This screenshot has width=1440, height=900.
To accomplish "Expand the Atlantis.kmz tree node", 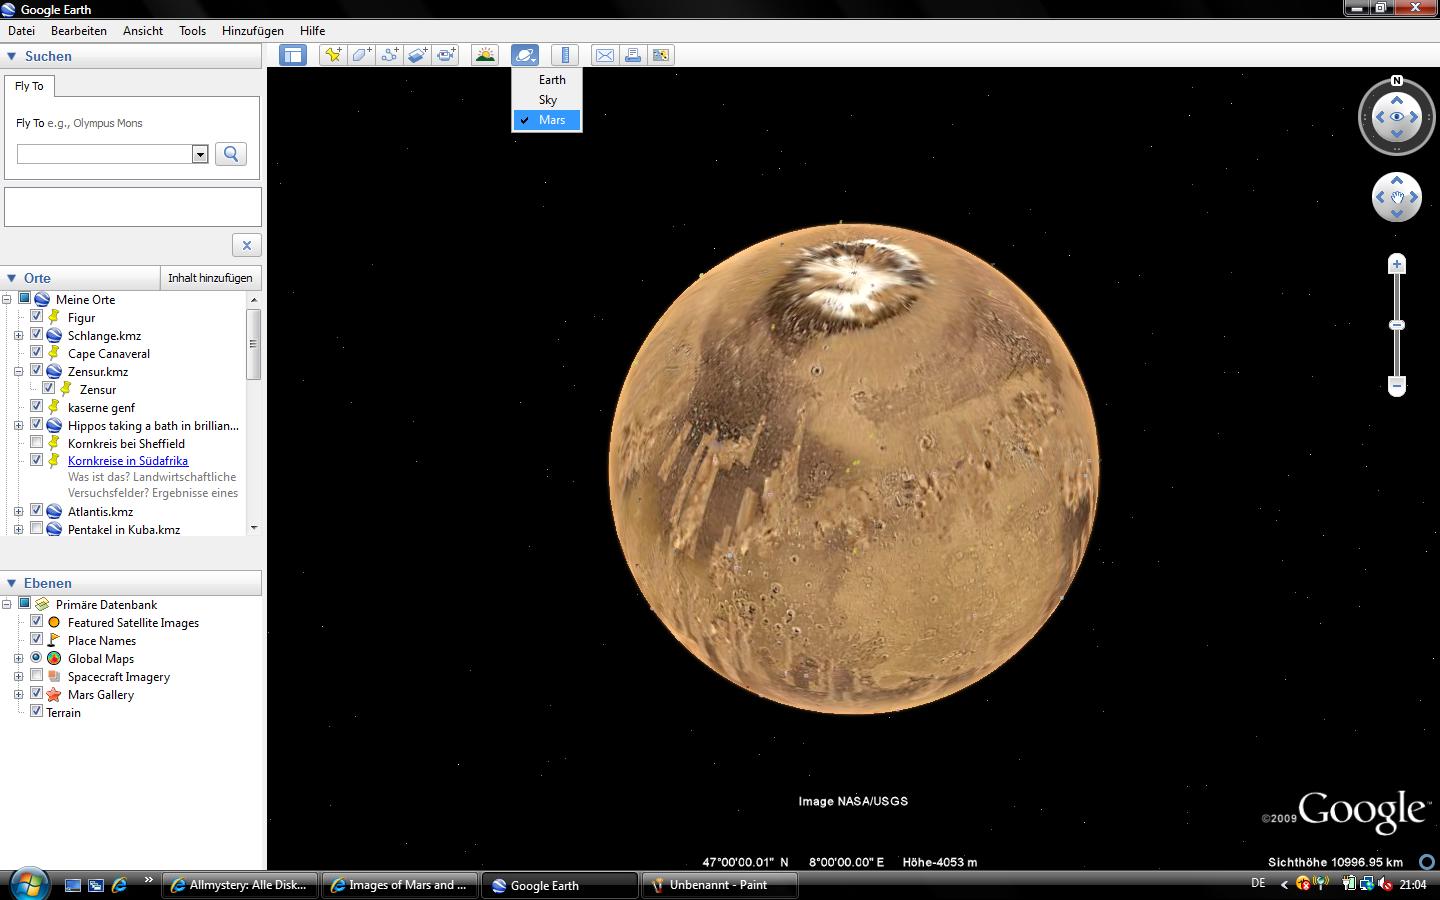I will click(x=19, y=511).
